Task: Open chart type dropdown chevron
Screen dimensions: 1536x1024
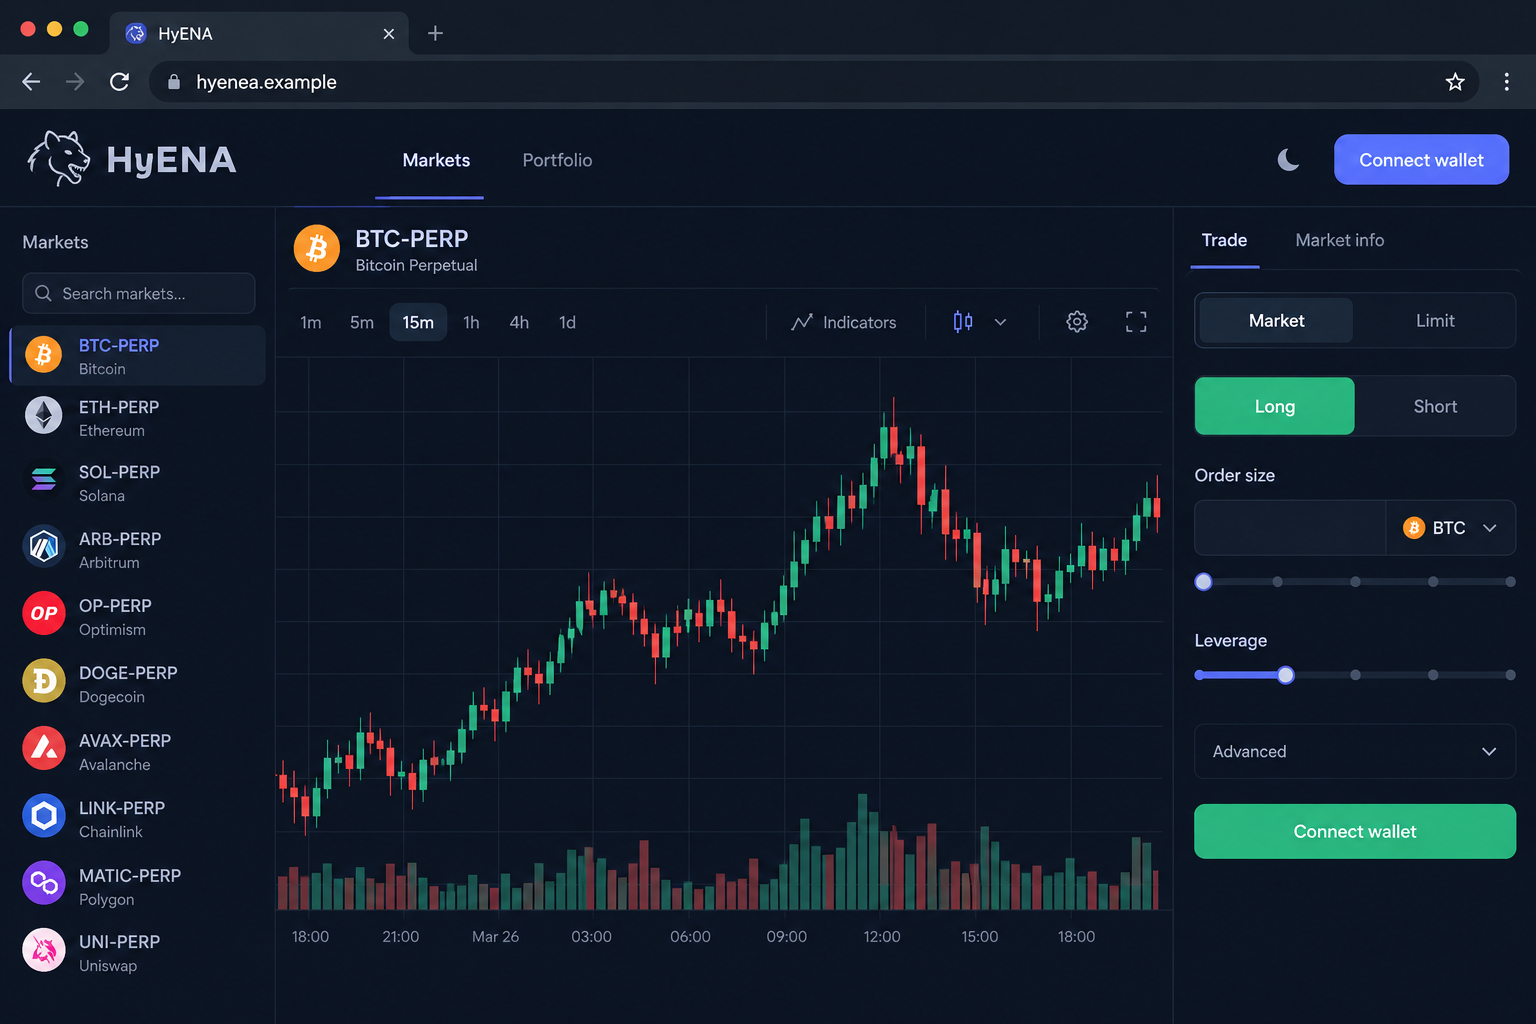Action: pyautogui.click(x=1000, y=322)
